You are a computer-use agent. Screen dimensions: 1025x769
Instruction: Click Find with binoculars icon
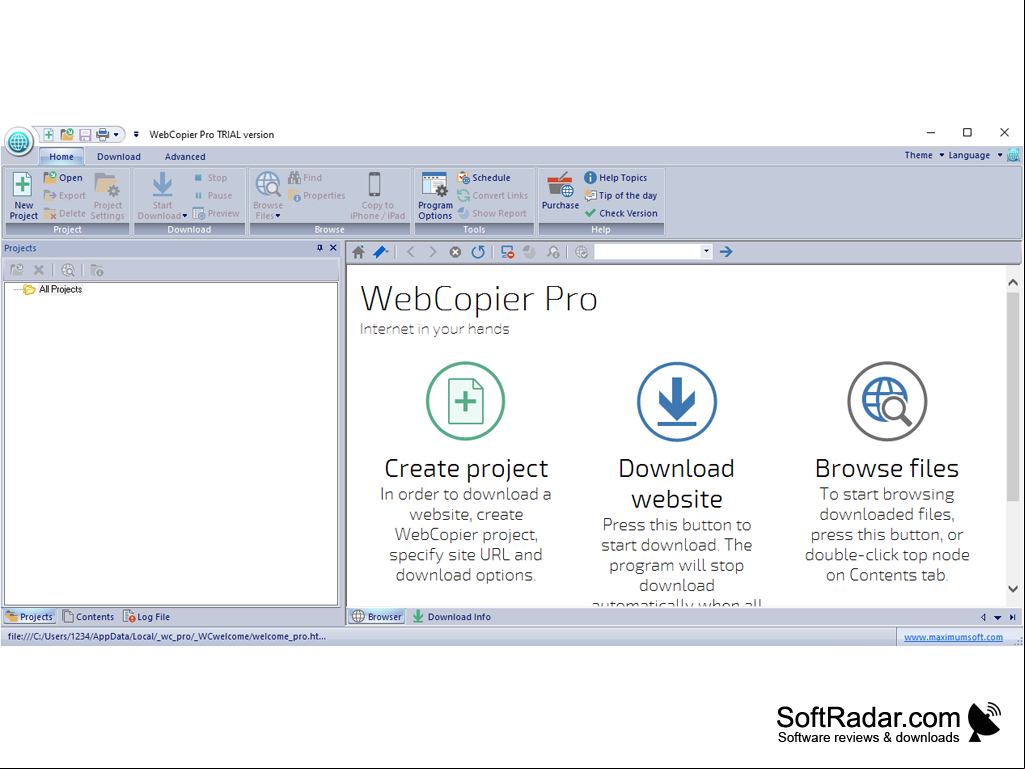coord(305,177)
